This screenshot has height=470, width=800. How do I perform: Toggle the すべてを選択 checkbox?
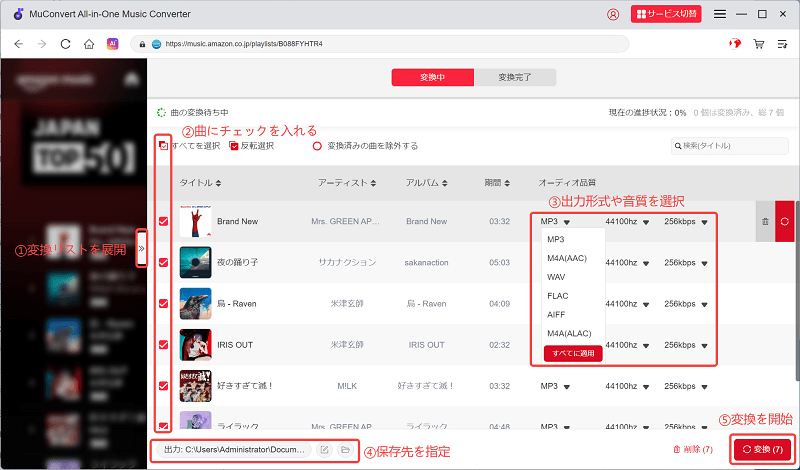click(163, 146)
